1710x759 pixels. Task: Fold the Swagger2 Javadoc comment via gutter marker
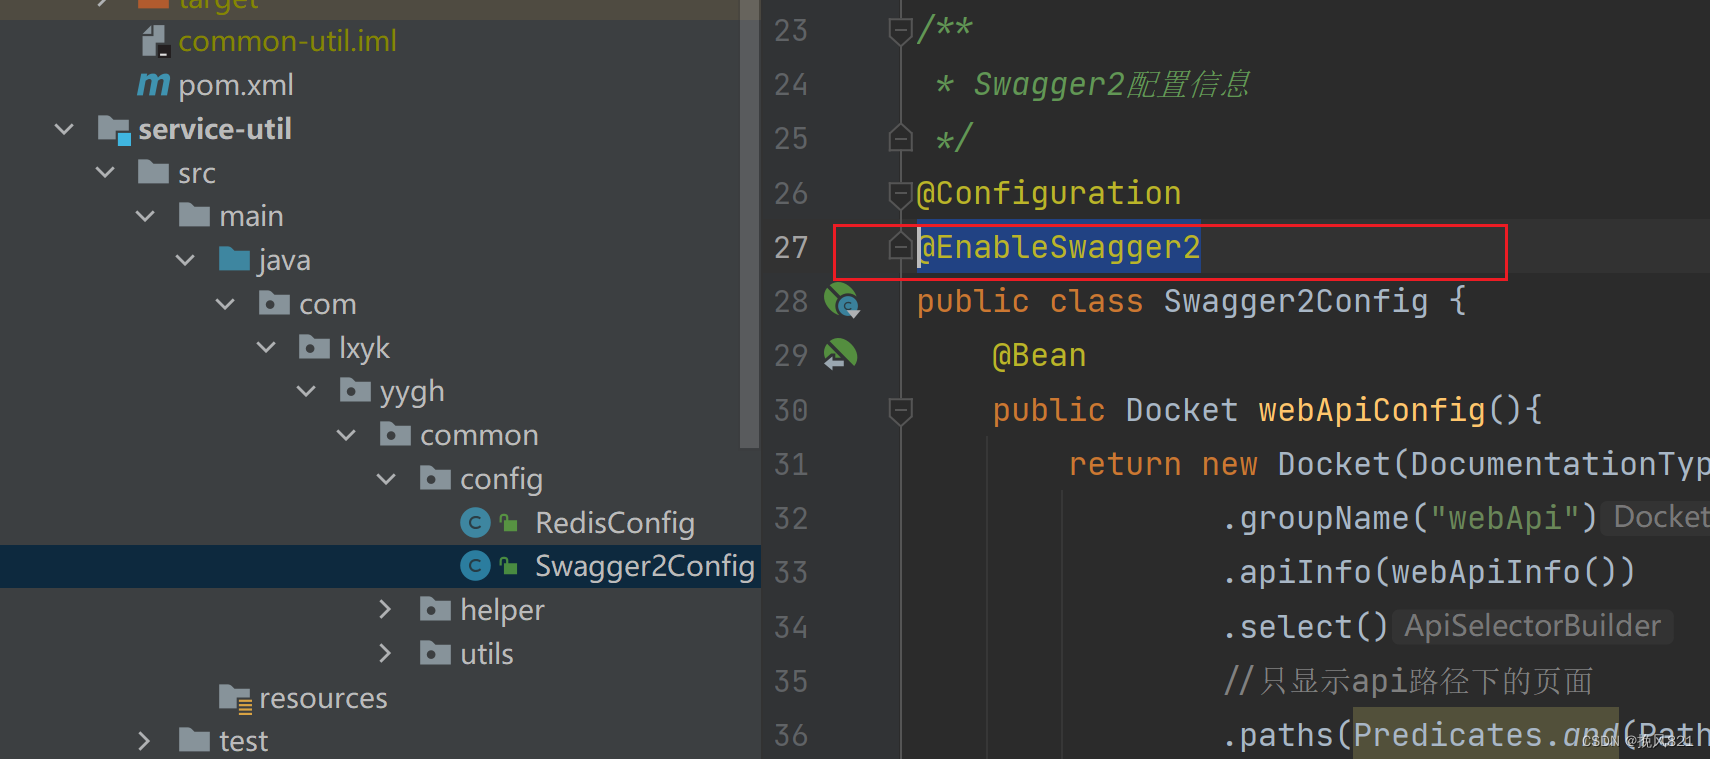[x=899, y=29]
